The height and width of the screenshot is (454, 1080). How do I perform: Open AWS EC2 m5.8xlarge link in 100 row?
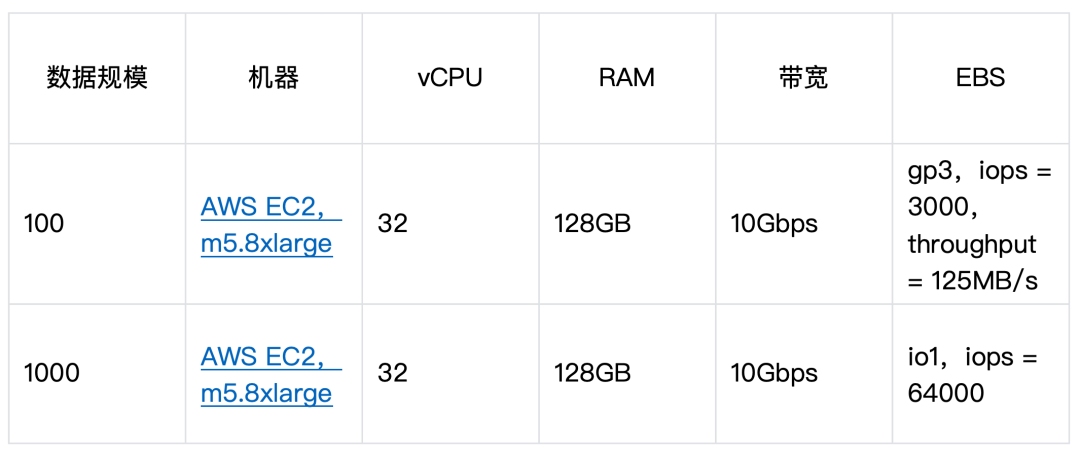pyautogui.click(x=266, y=225)
